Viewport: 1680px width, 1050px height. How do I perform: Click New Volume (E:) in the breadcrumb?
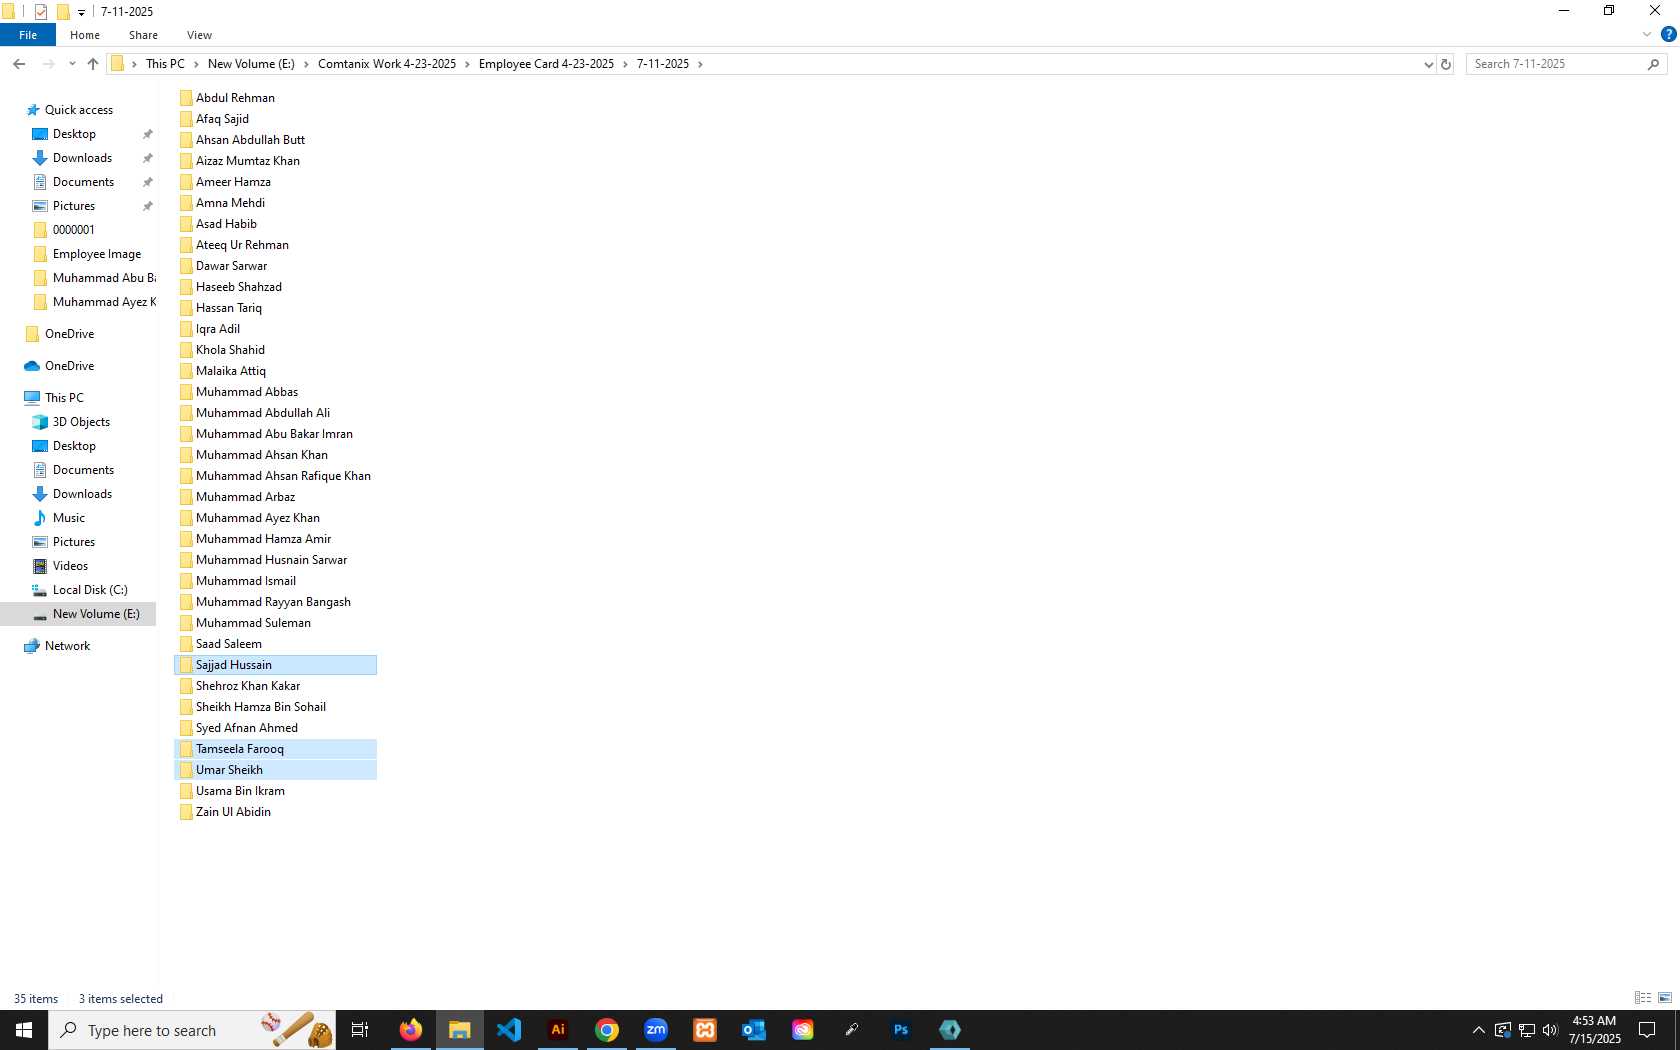(251, 64)
